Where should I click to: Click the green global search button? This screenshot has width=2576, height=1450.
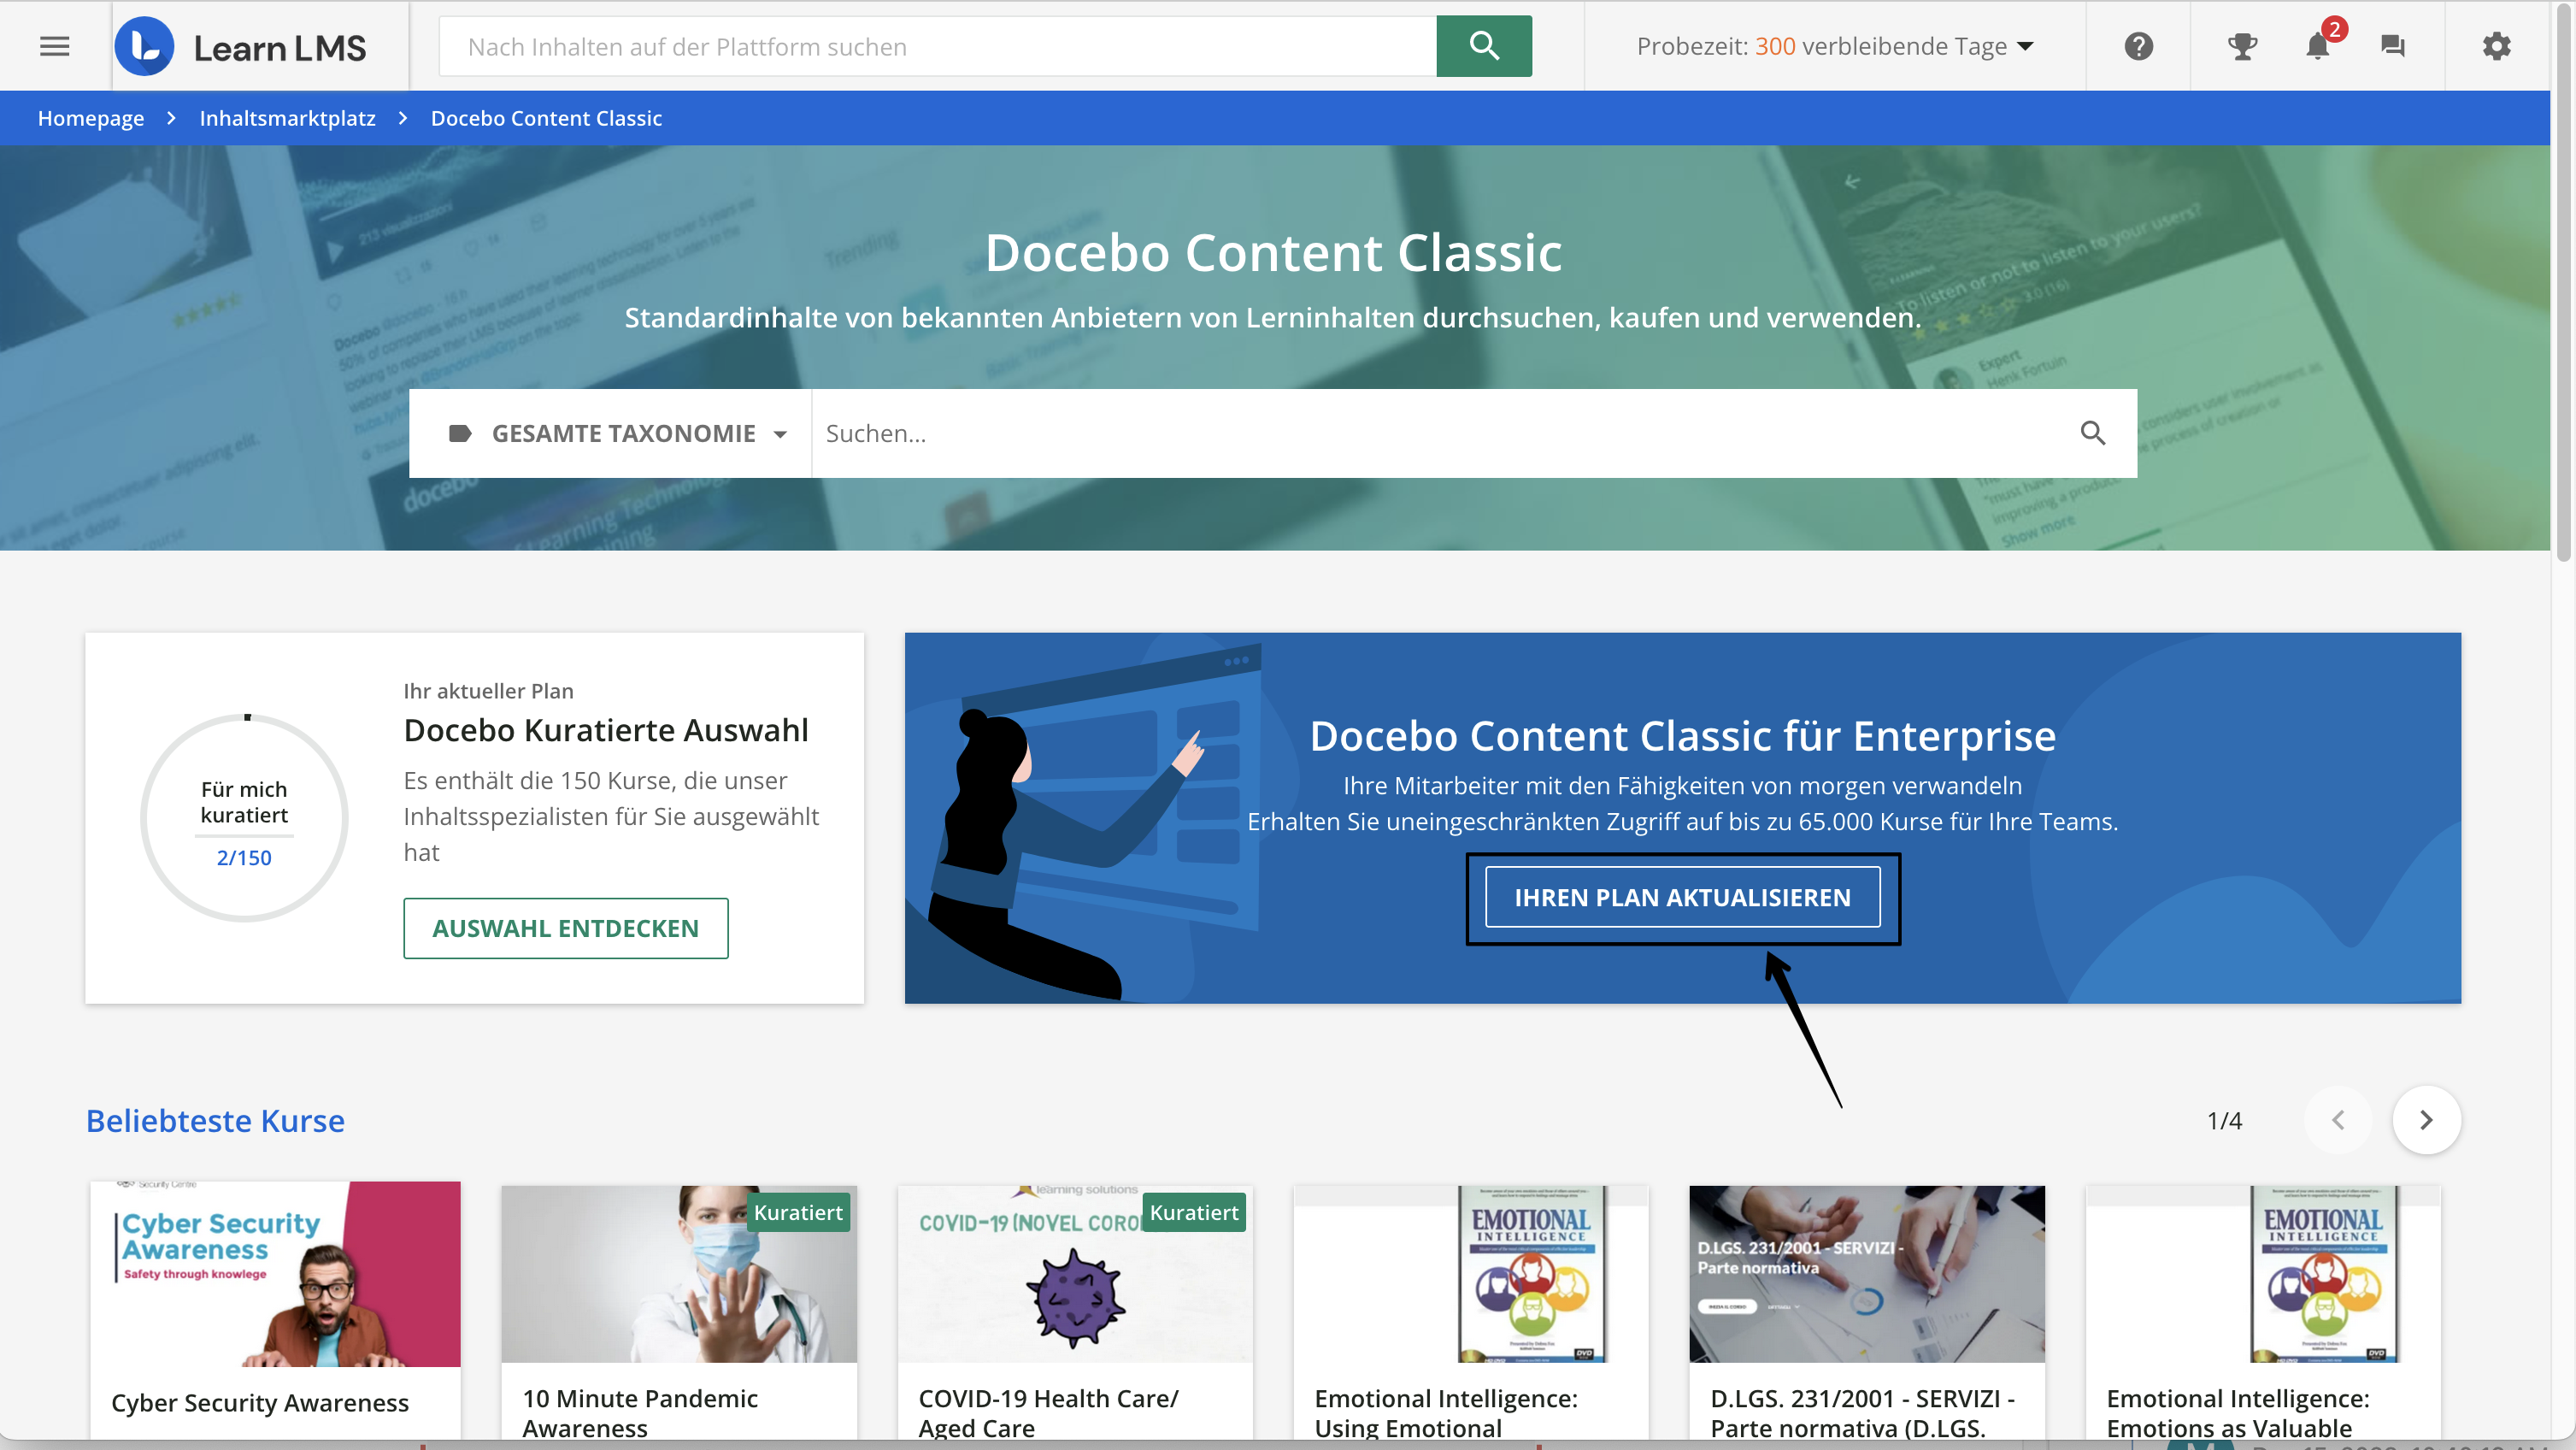(x=1484, y=46)
